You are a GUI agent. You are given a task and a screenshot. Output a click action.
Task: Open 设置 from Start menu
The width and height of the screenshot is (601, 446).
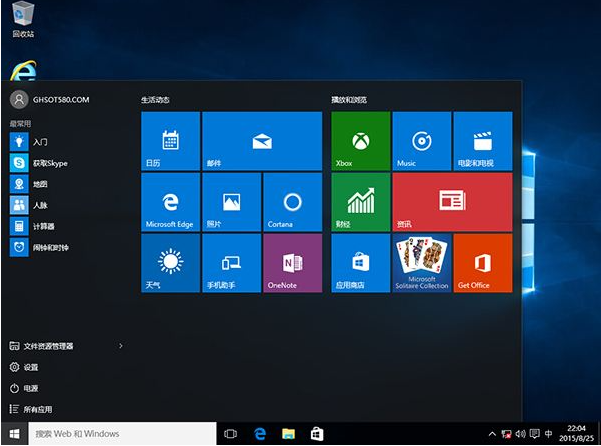[30, 367]
